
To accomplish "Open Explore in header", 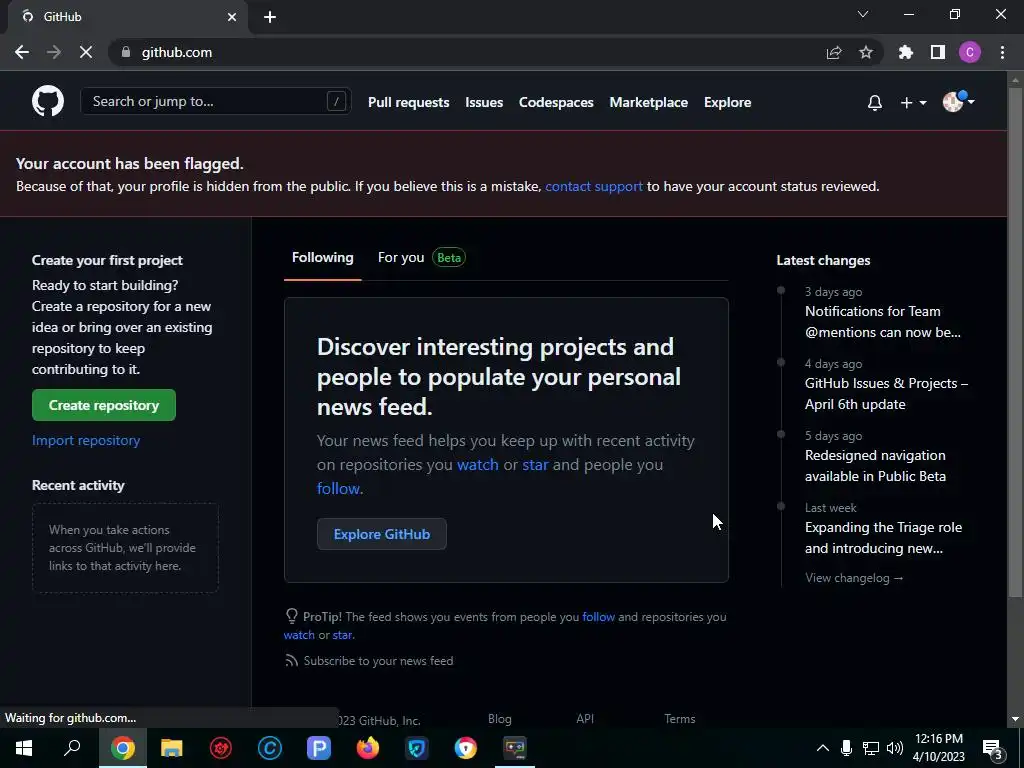I will tap(728, 103).
